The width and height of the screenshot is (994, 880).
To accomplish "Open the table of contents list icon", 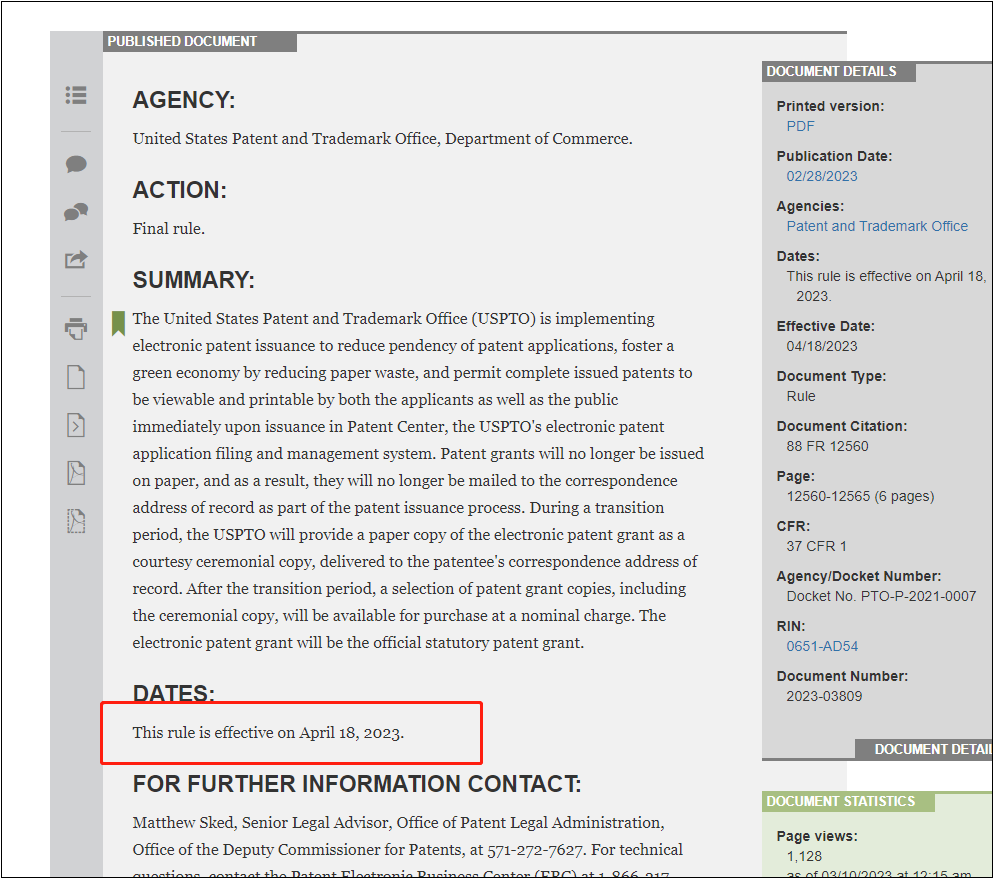I will pos(76,95).
